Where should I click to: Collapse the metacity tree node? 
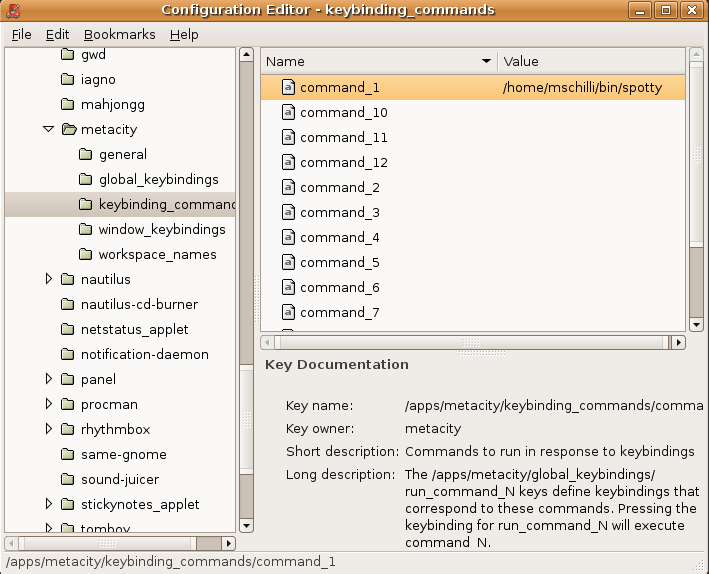pos(48,129)
